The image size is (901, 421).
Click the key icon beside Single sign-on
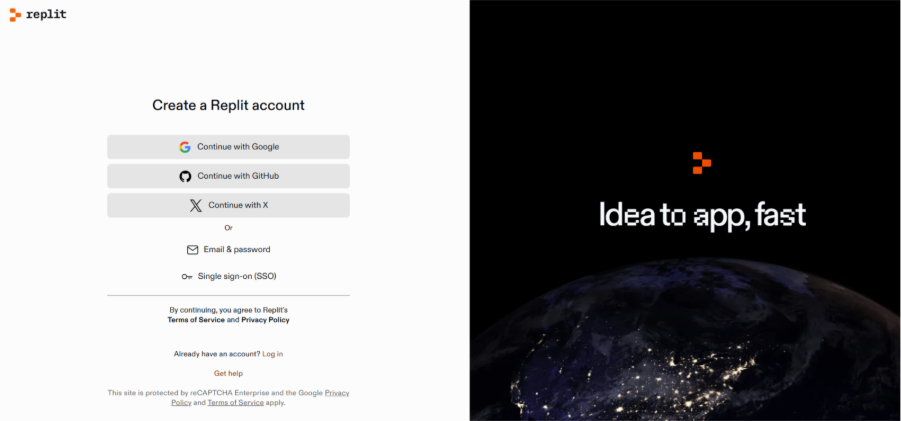tap(187, 277)
